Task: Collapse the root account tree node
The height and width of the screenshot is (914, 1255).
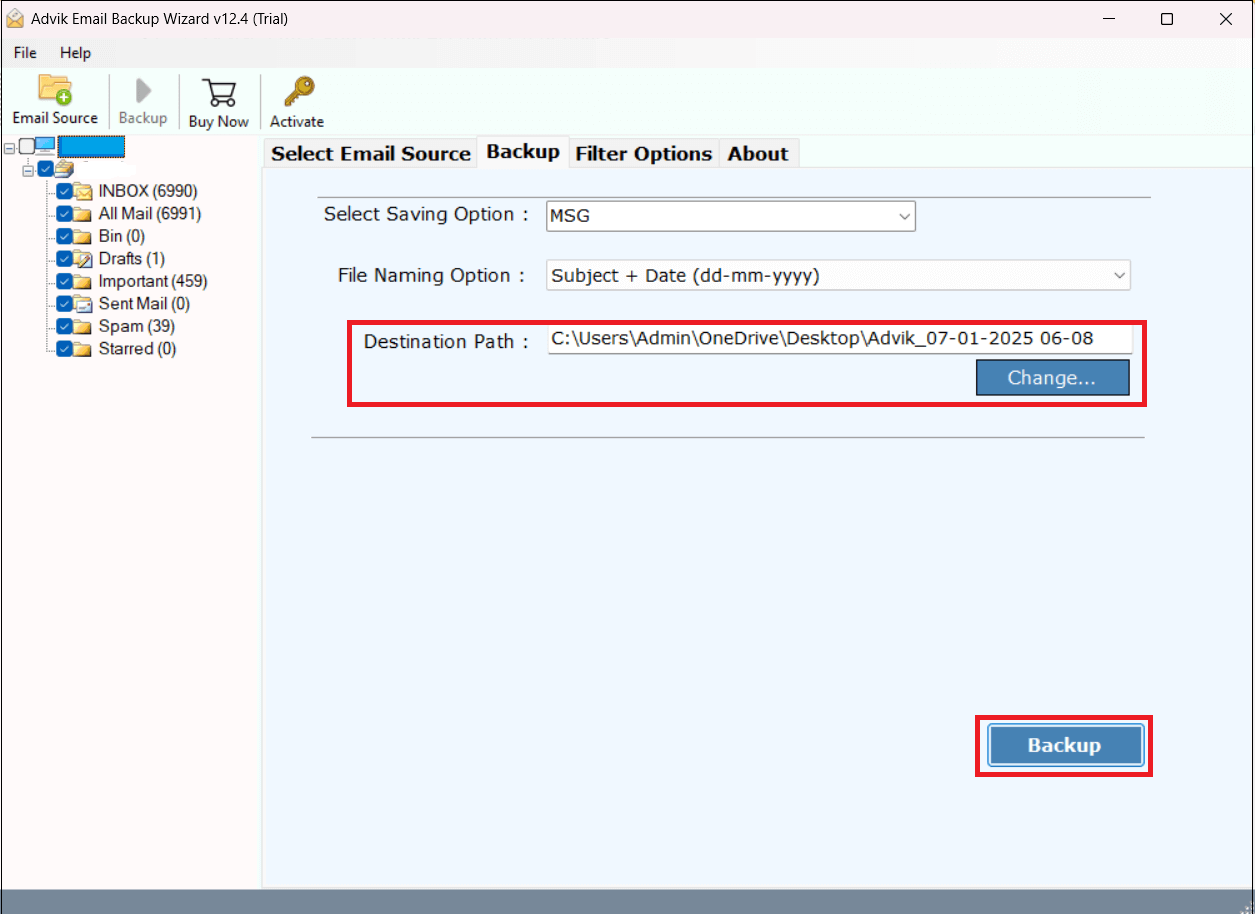Action: click(x=9, y=148)
